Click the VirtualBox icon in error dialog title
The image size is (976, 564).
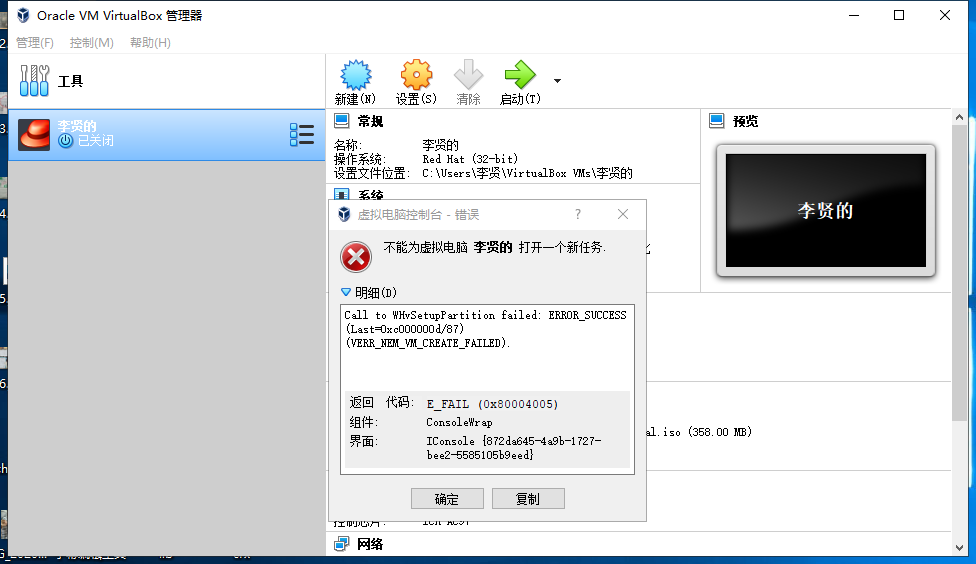(344, 214)
